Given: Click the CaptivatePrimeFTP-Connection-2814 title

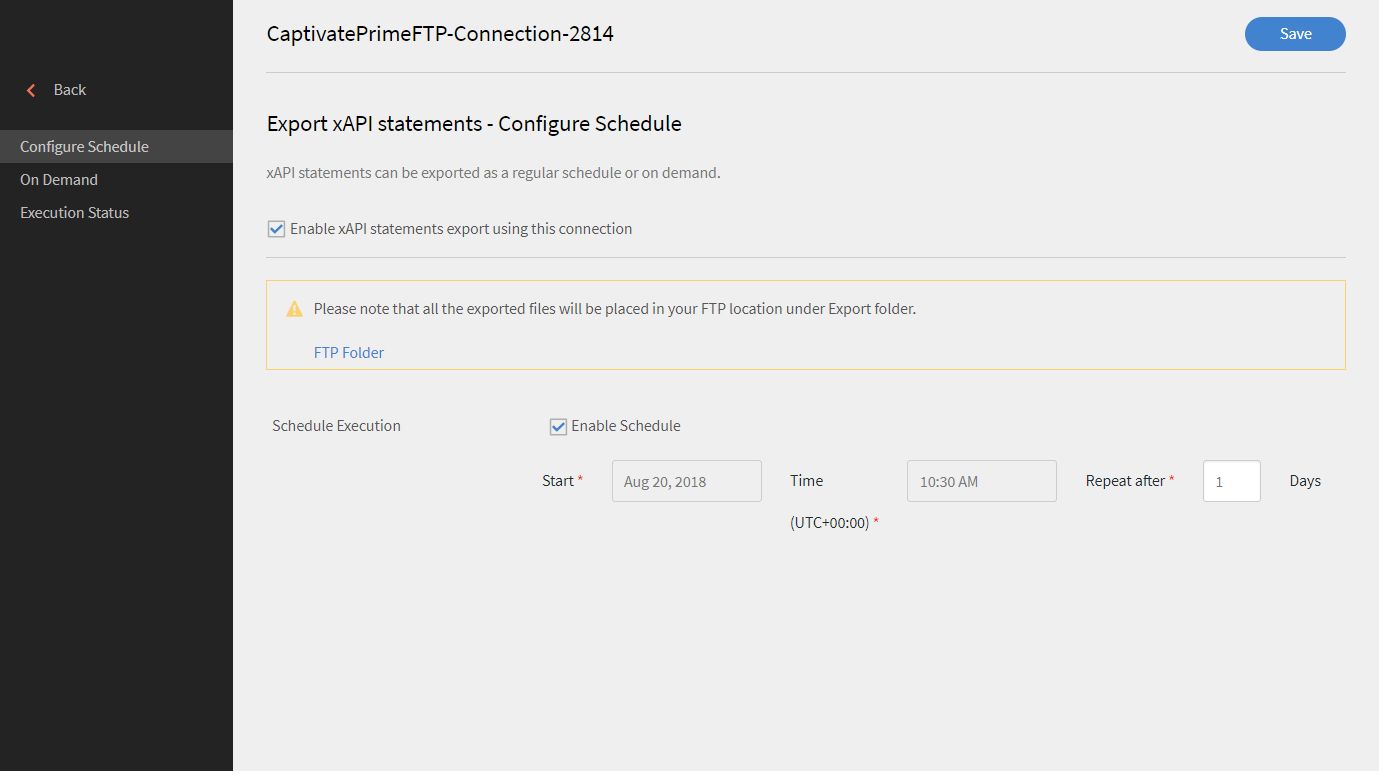Looking at the screenshot, I should click(440, 34).
